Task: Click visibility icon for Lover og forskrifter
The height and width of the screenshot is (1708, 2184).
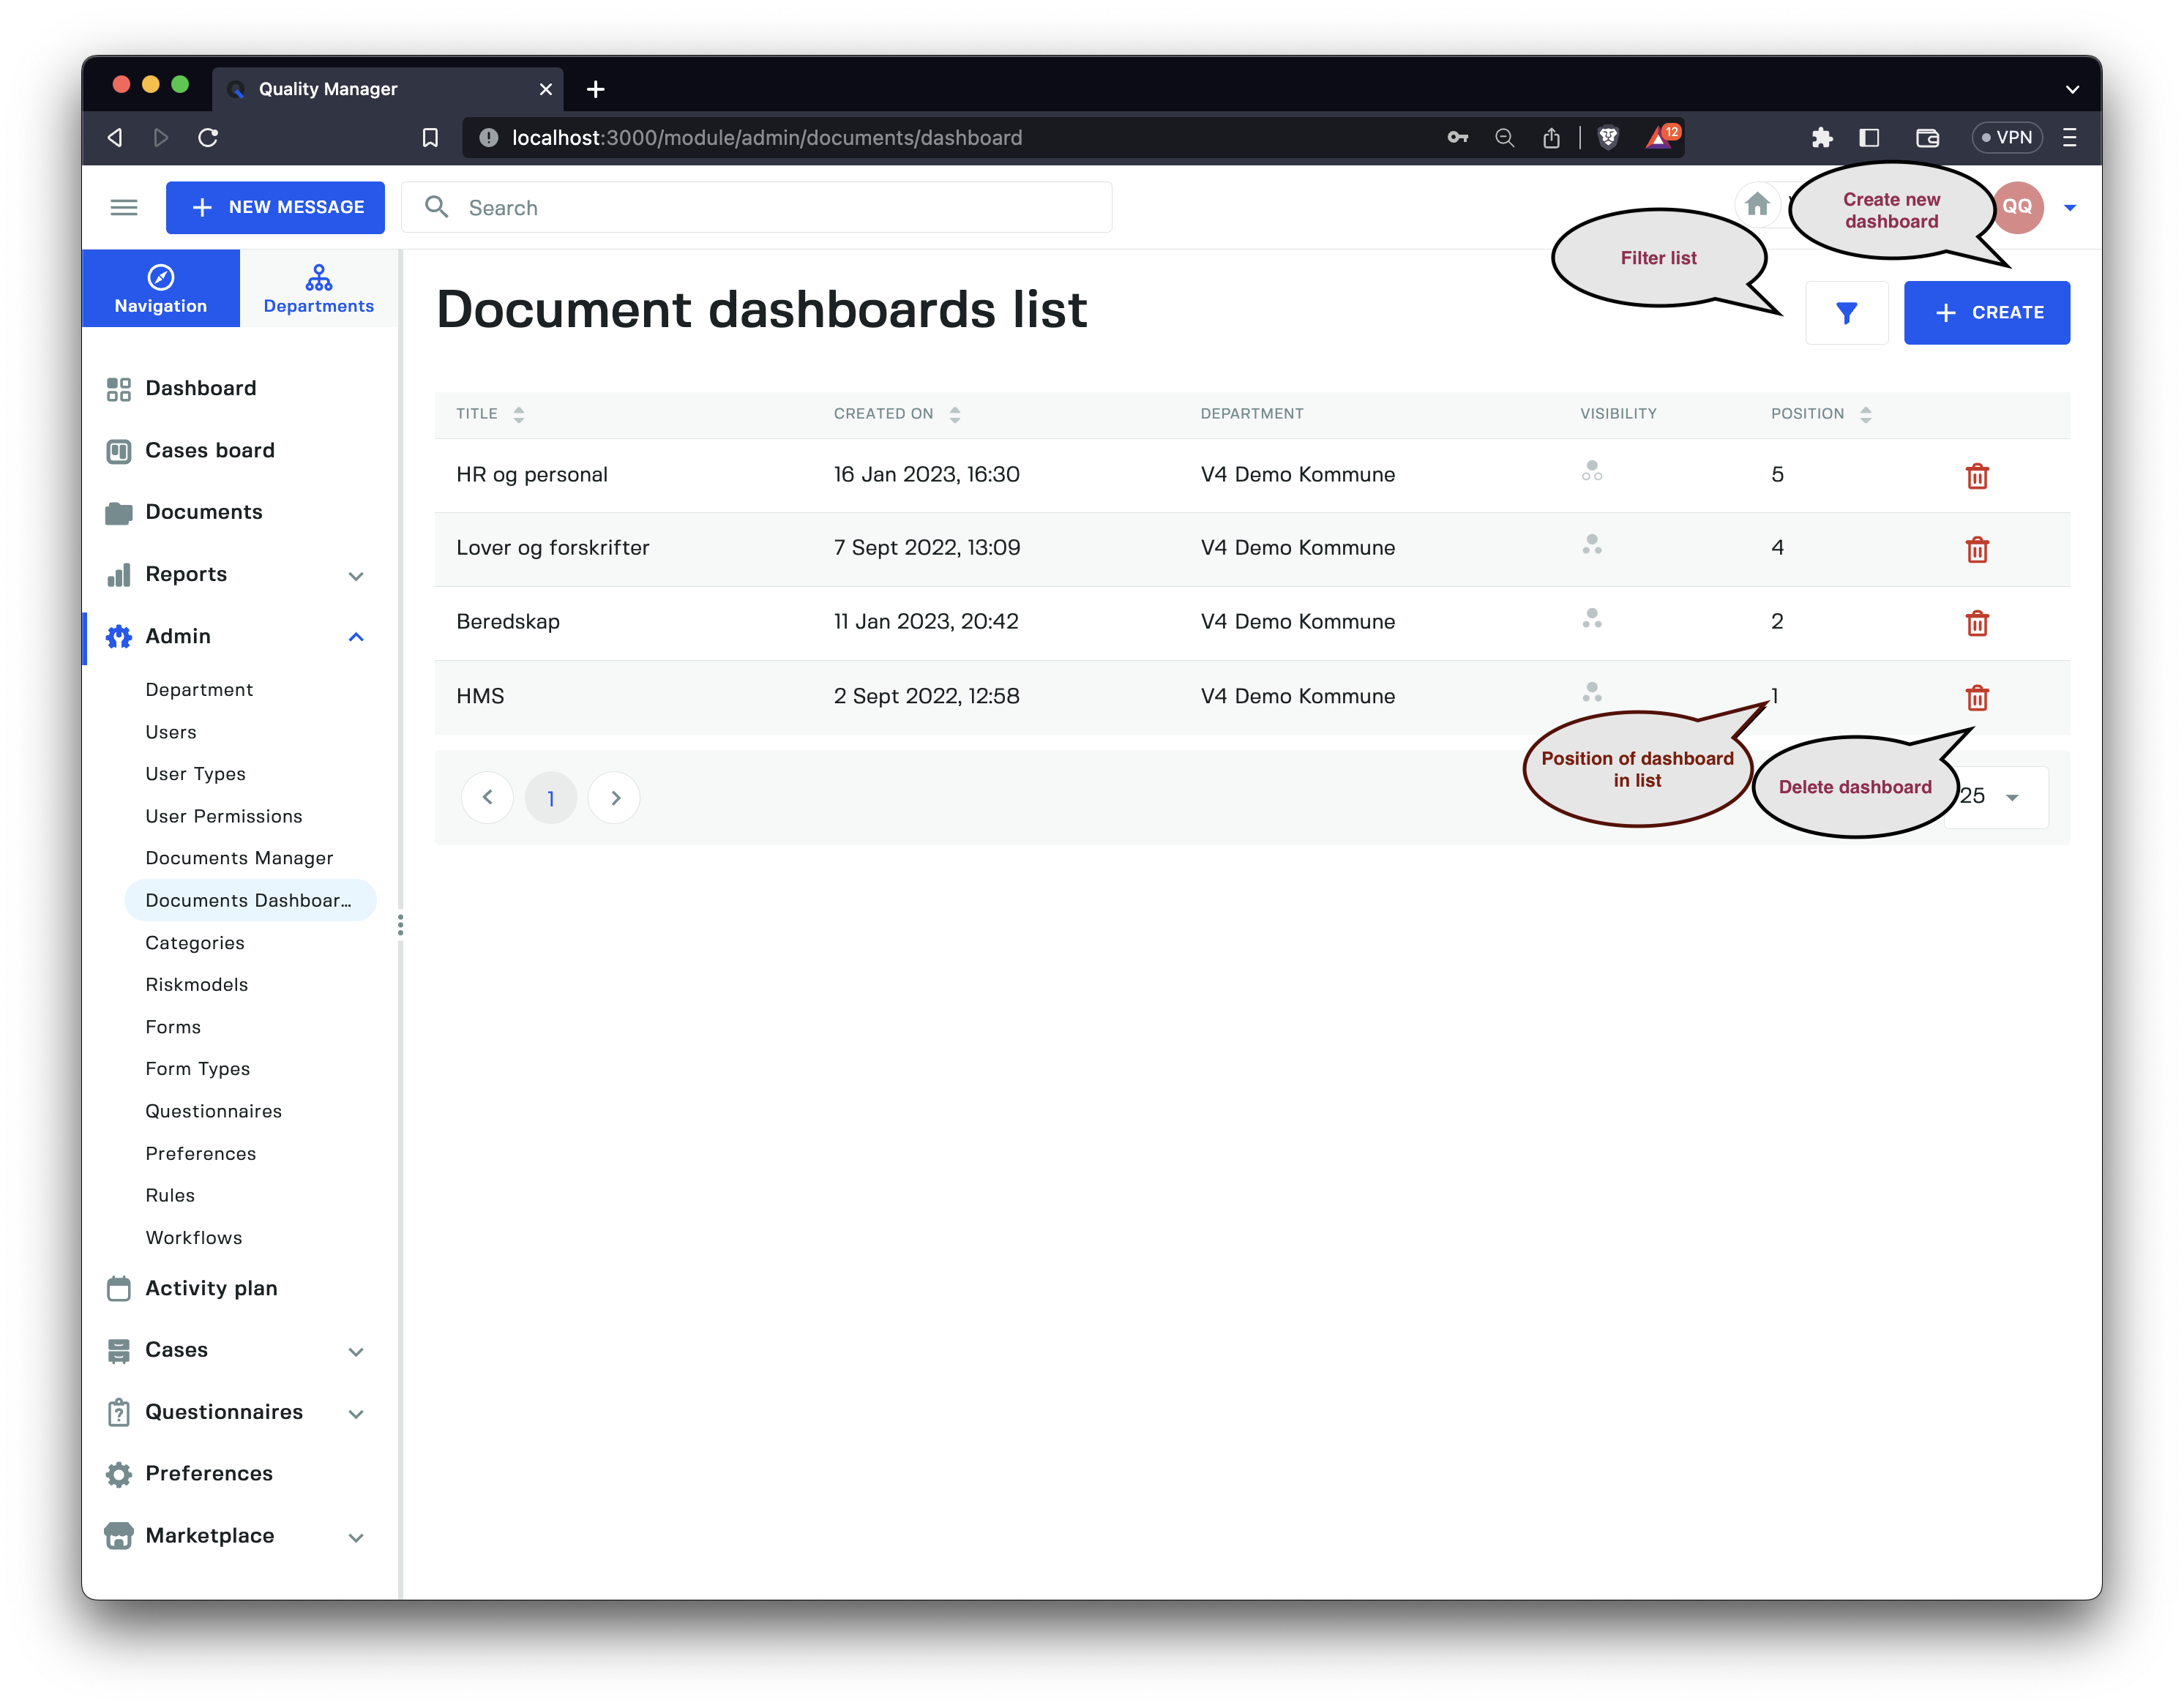Action: pyautogui.click(x=1592, y=545)
